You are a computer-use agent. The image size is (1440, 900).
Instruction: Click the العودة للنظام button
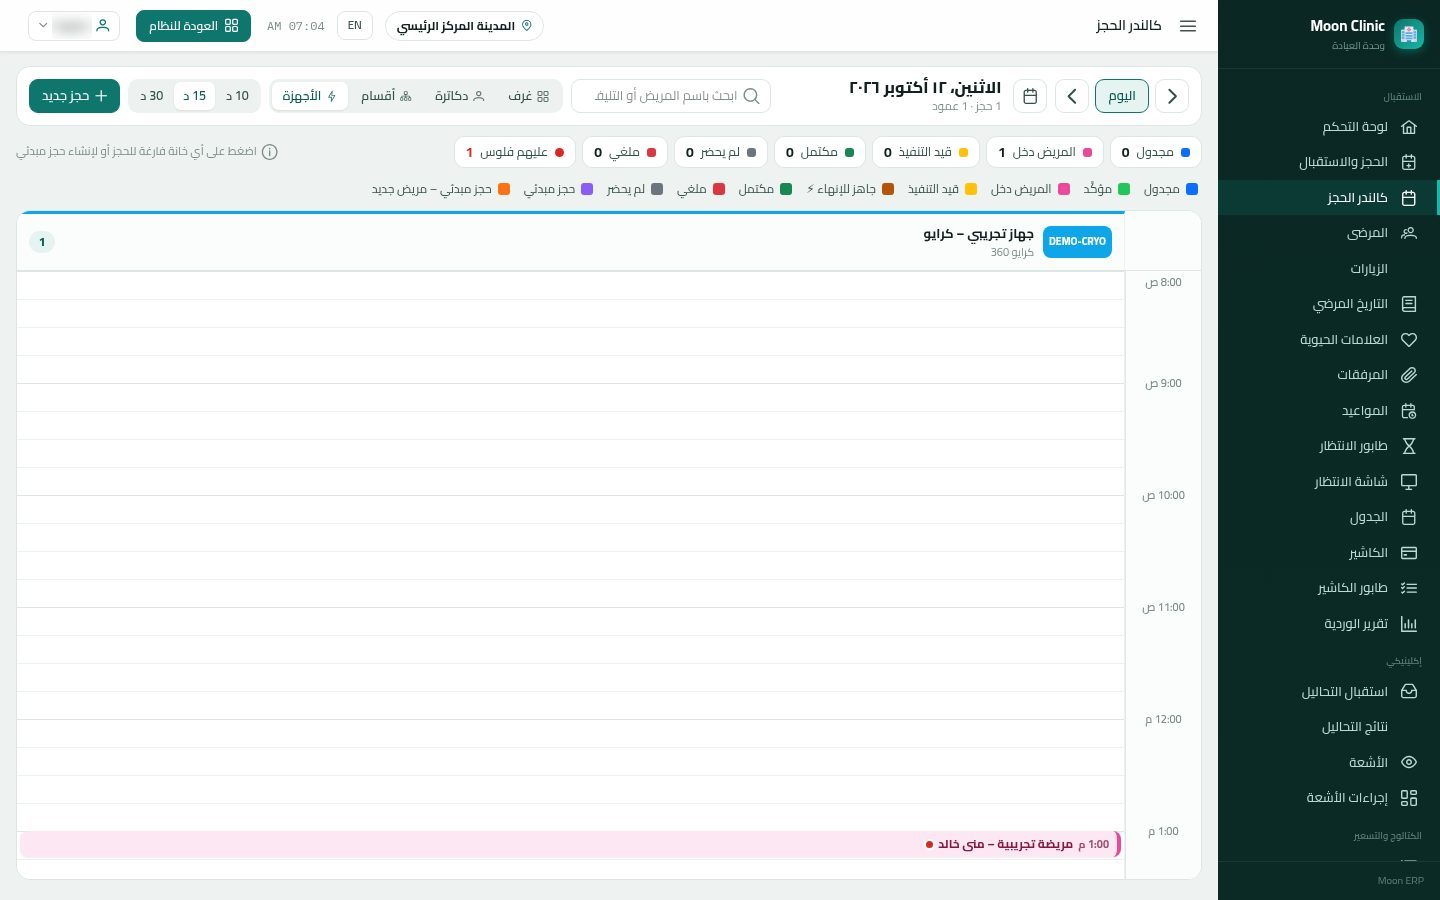193,26
